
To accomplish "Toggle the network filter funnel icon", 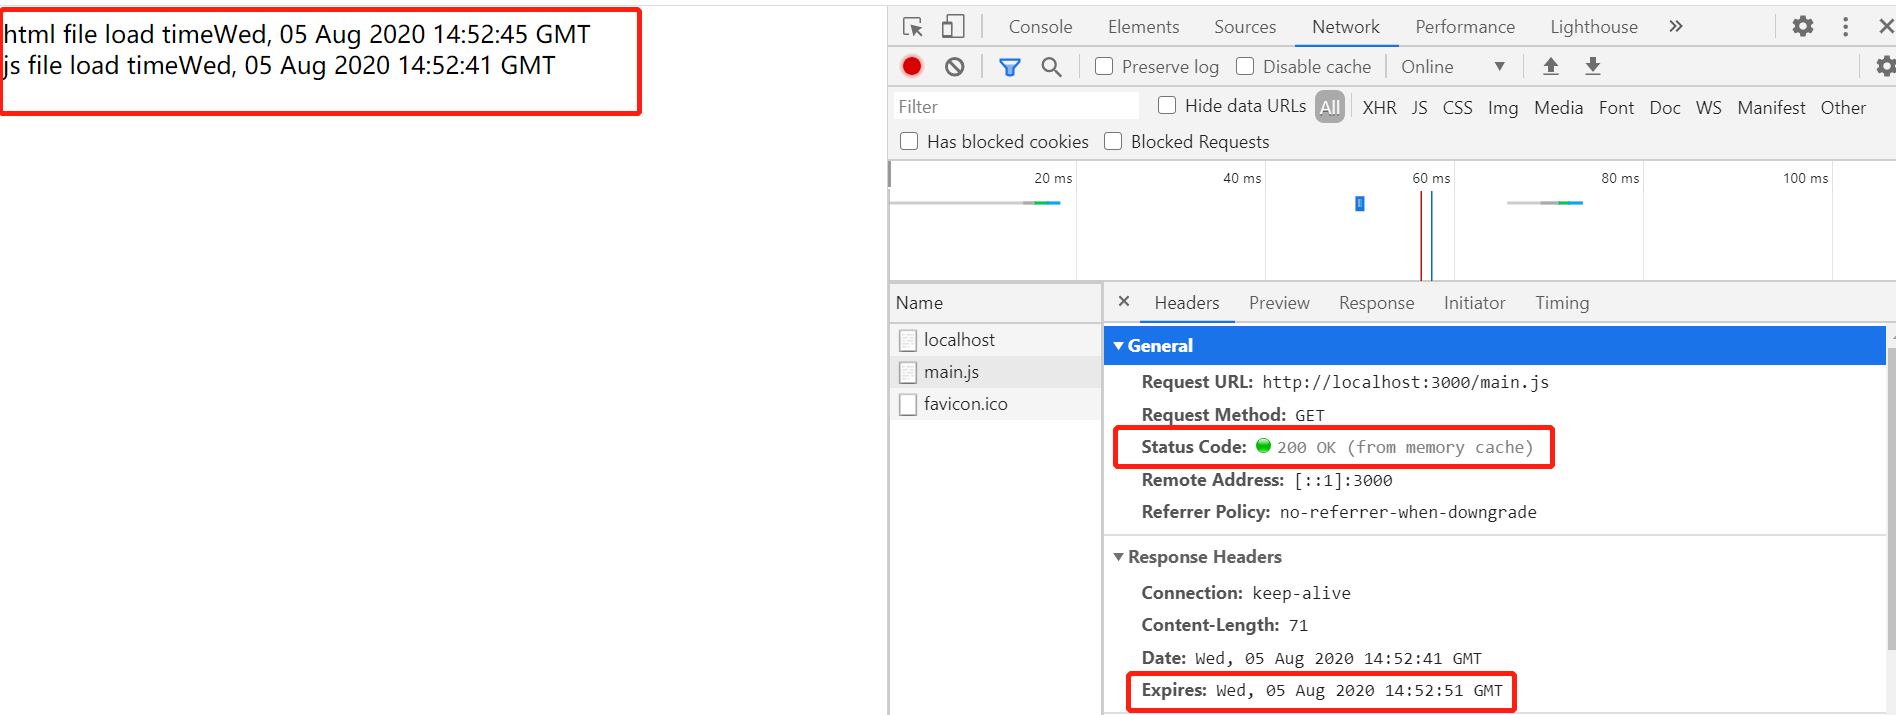I will (x=1010, y=67).
